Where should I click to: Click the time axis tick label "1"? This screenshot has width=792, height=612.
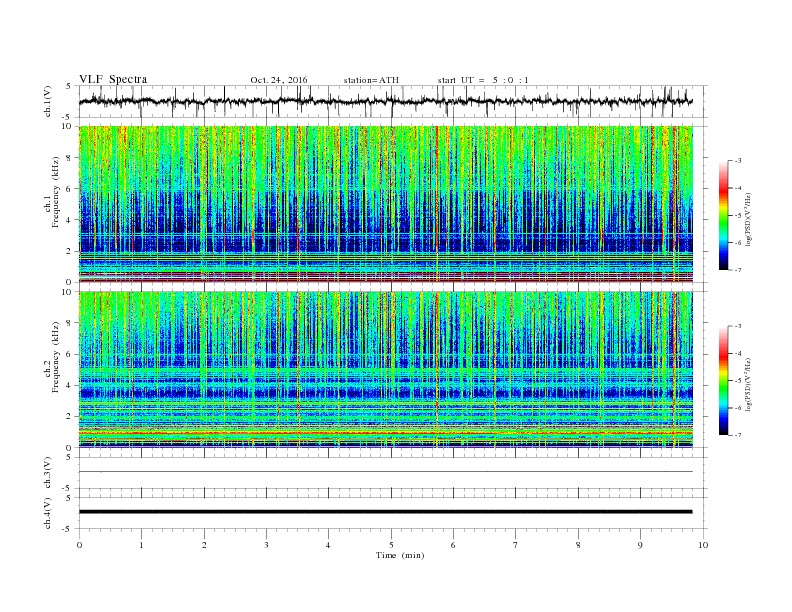[x=142, y=545]
